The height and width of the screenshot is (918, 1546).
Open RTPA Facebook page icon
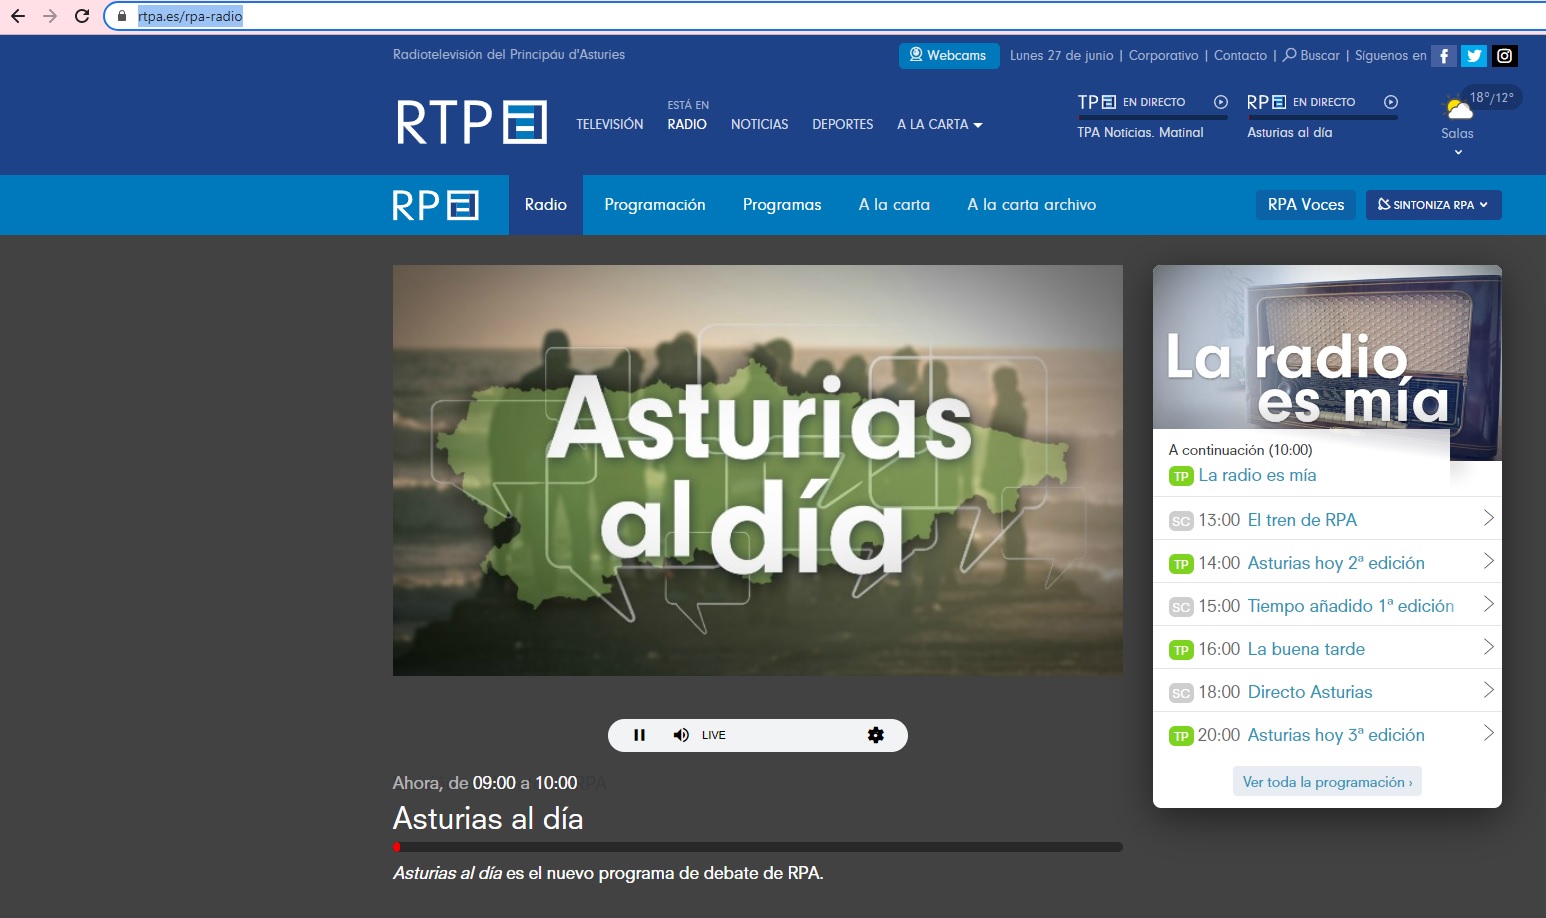(1444, 56)
